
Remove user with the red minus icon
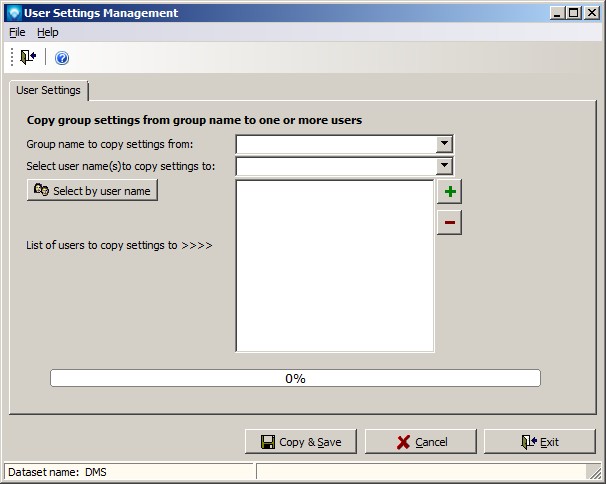tap(449, 222)
